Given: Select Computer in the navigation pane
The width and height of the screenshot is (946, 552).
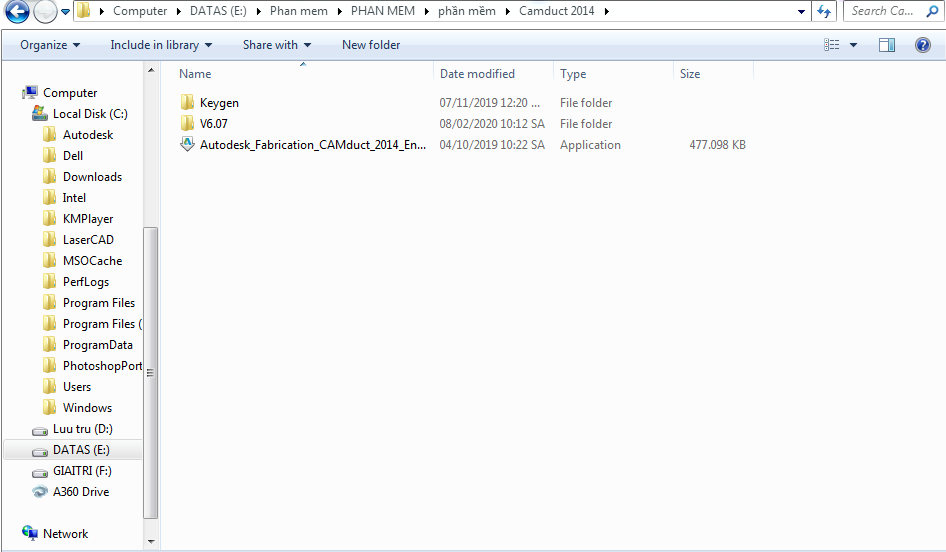Looking at the screenshot, I should tap(70, 93).
